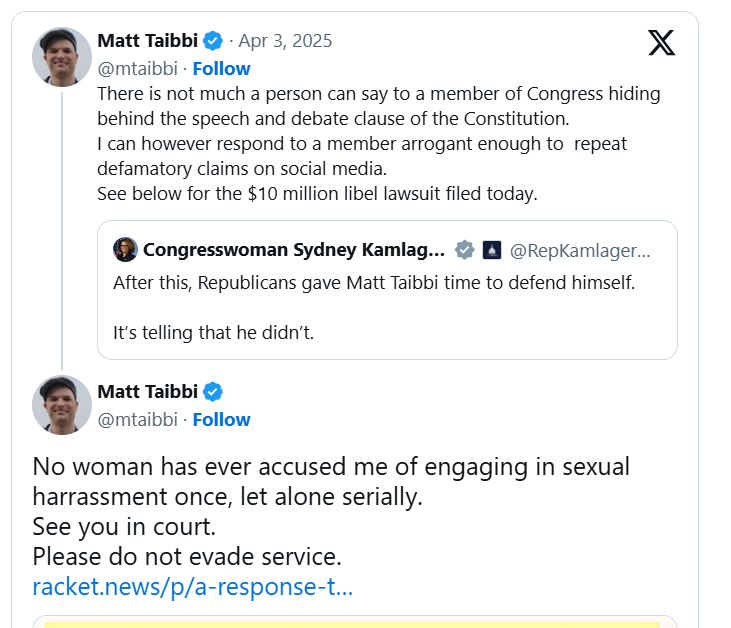The image size is (731, 628).
Task: Click the @mtaibbi handle in second tweet
Action: coord(137,419)
